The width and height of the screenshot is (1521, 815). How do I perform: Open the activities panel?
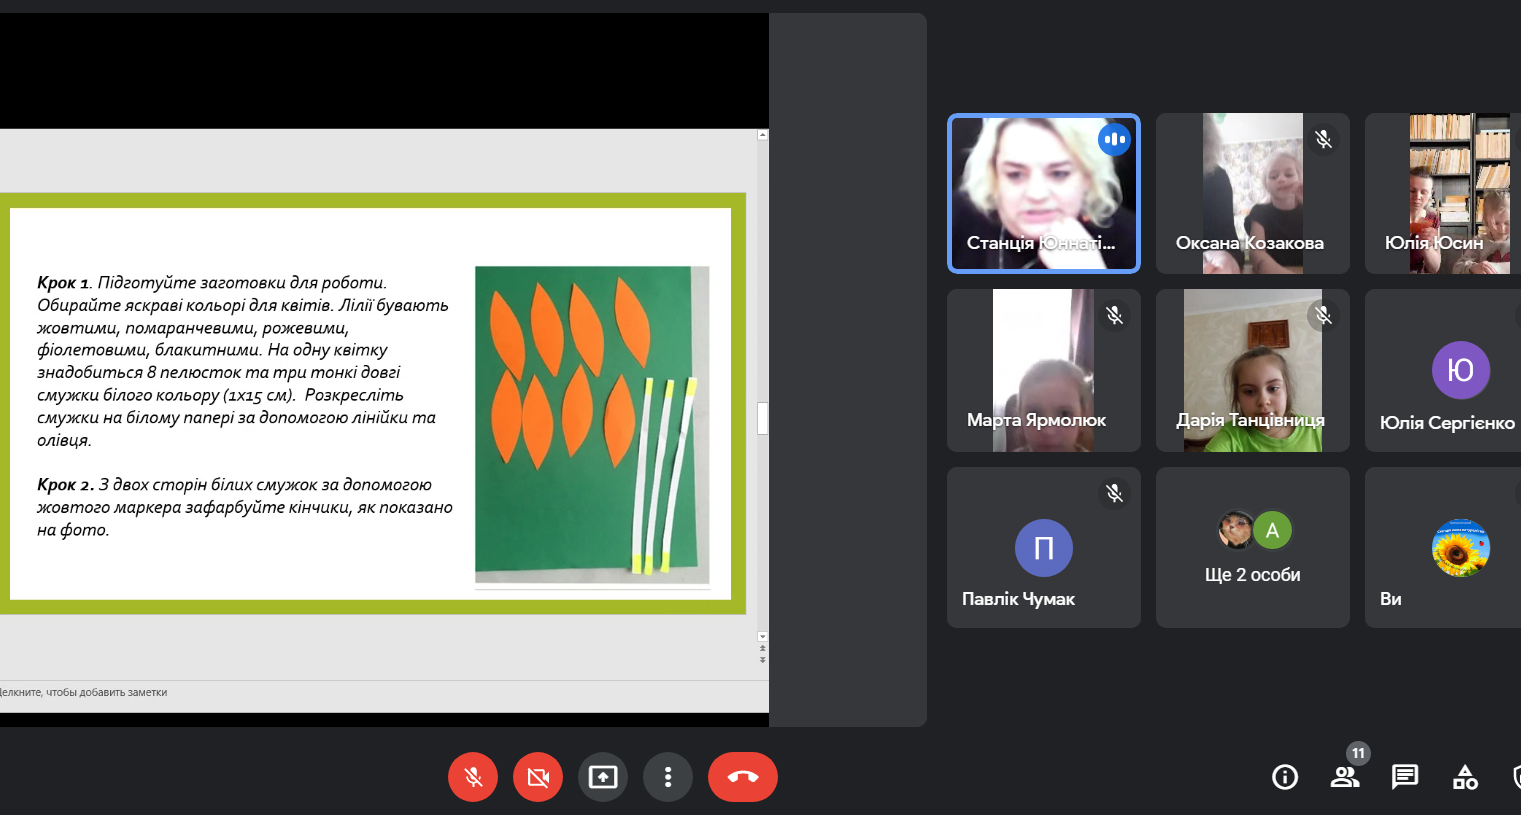click(1465, 777)
